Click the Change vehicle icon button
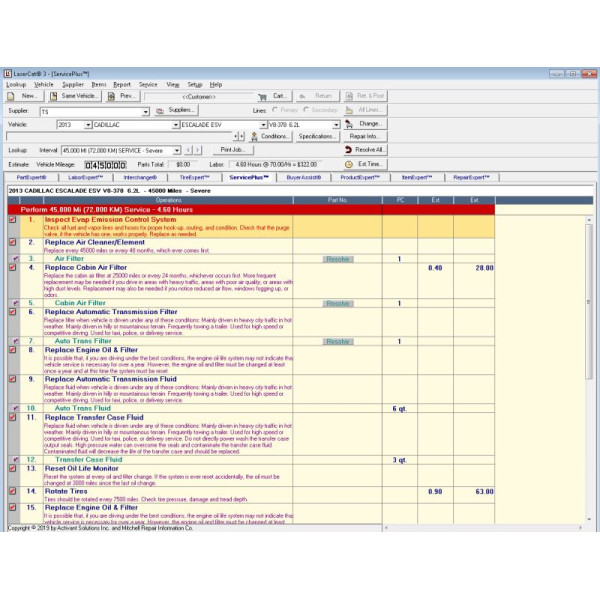The width and height of the screenshot is (600, 600). 350,124
